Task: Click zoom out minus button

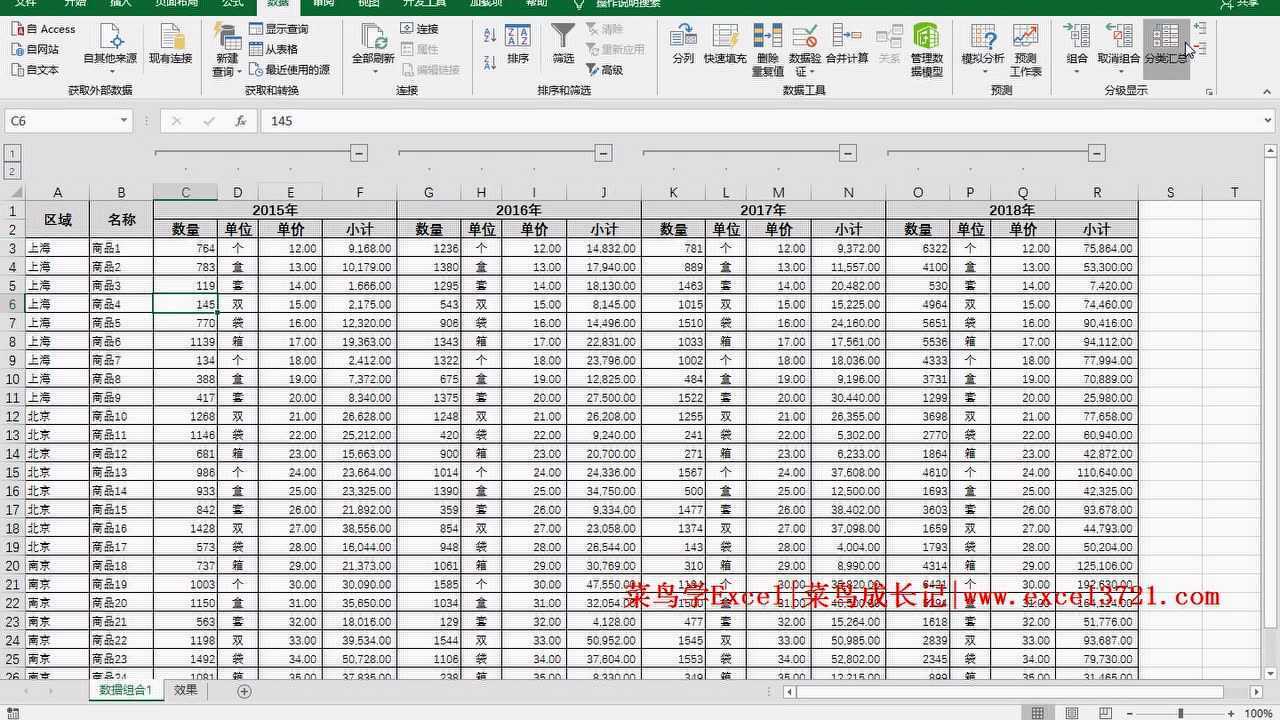Action: click(1130, 713)
